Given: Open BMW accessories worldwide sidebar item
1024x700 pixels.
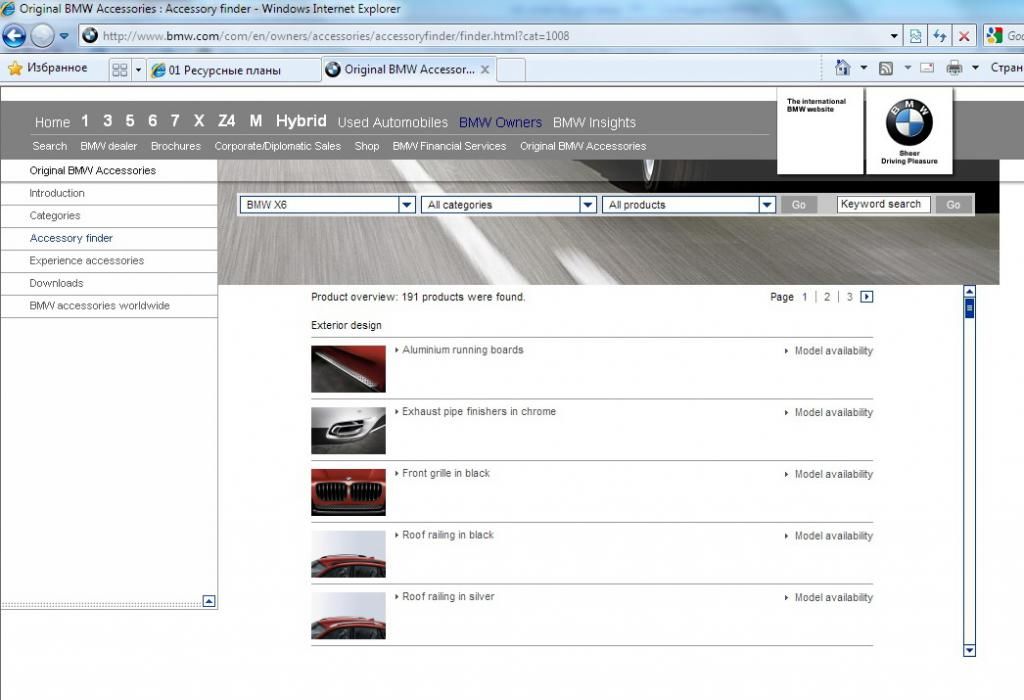Looking at the screenshot, I should 99,306.
